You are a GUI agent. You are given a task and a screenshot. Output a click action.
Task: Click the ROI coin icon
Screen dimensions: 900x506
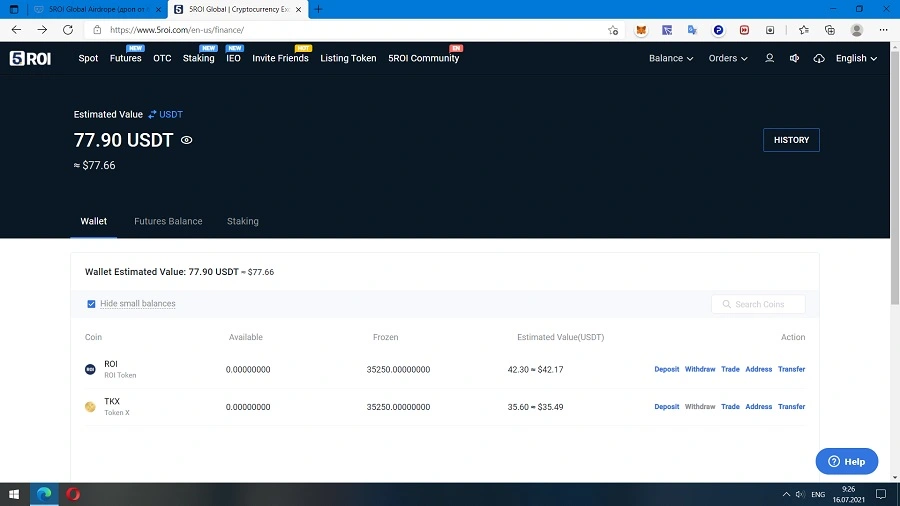[x=90, y=369]
